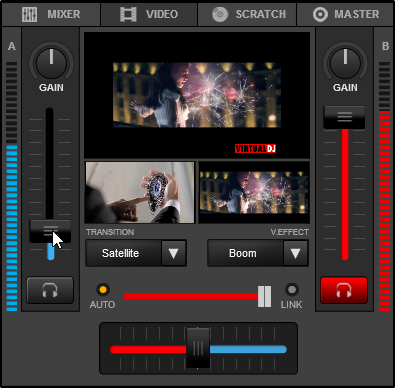Toggle deck A headphone cue button
The height and width of the screenshot is (388, 395).
(x=50, y=290)
